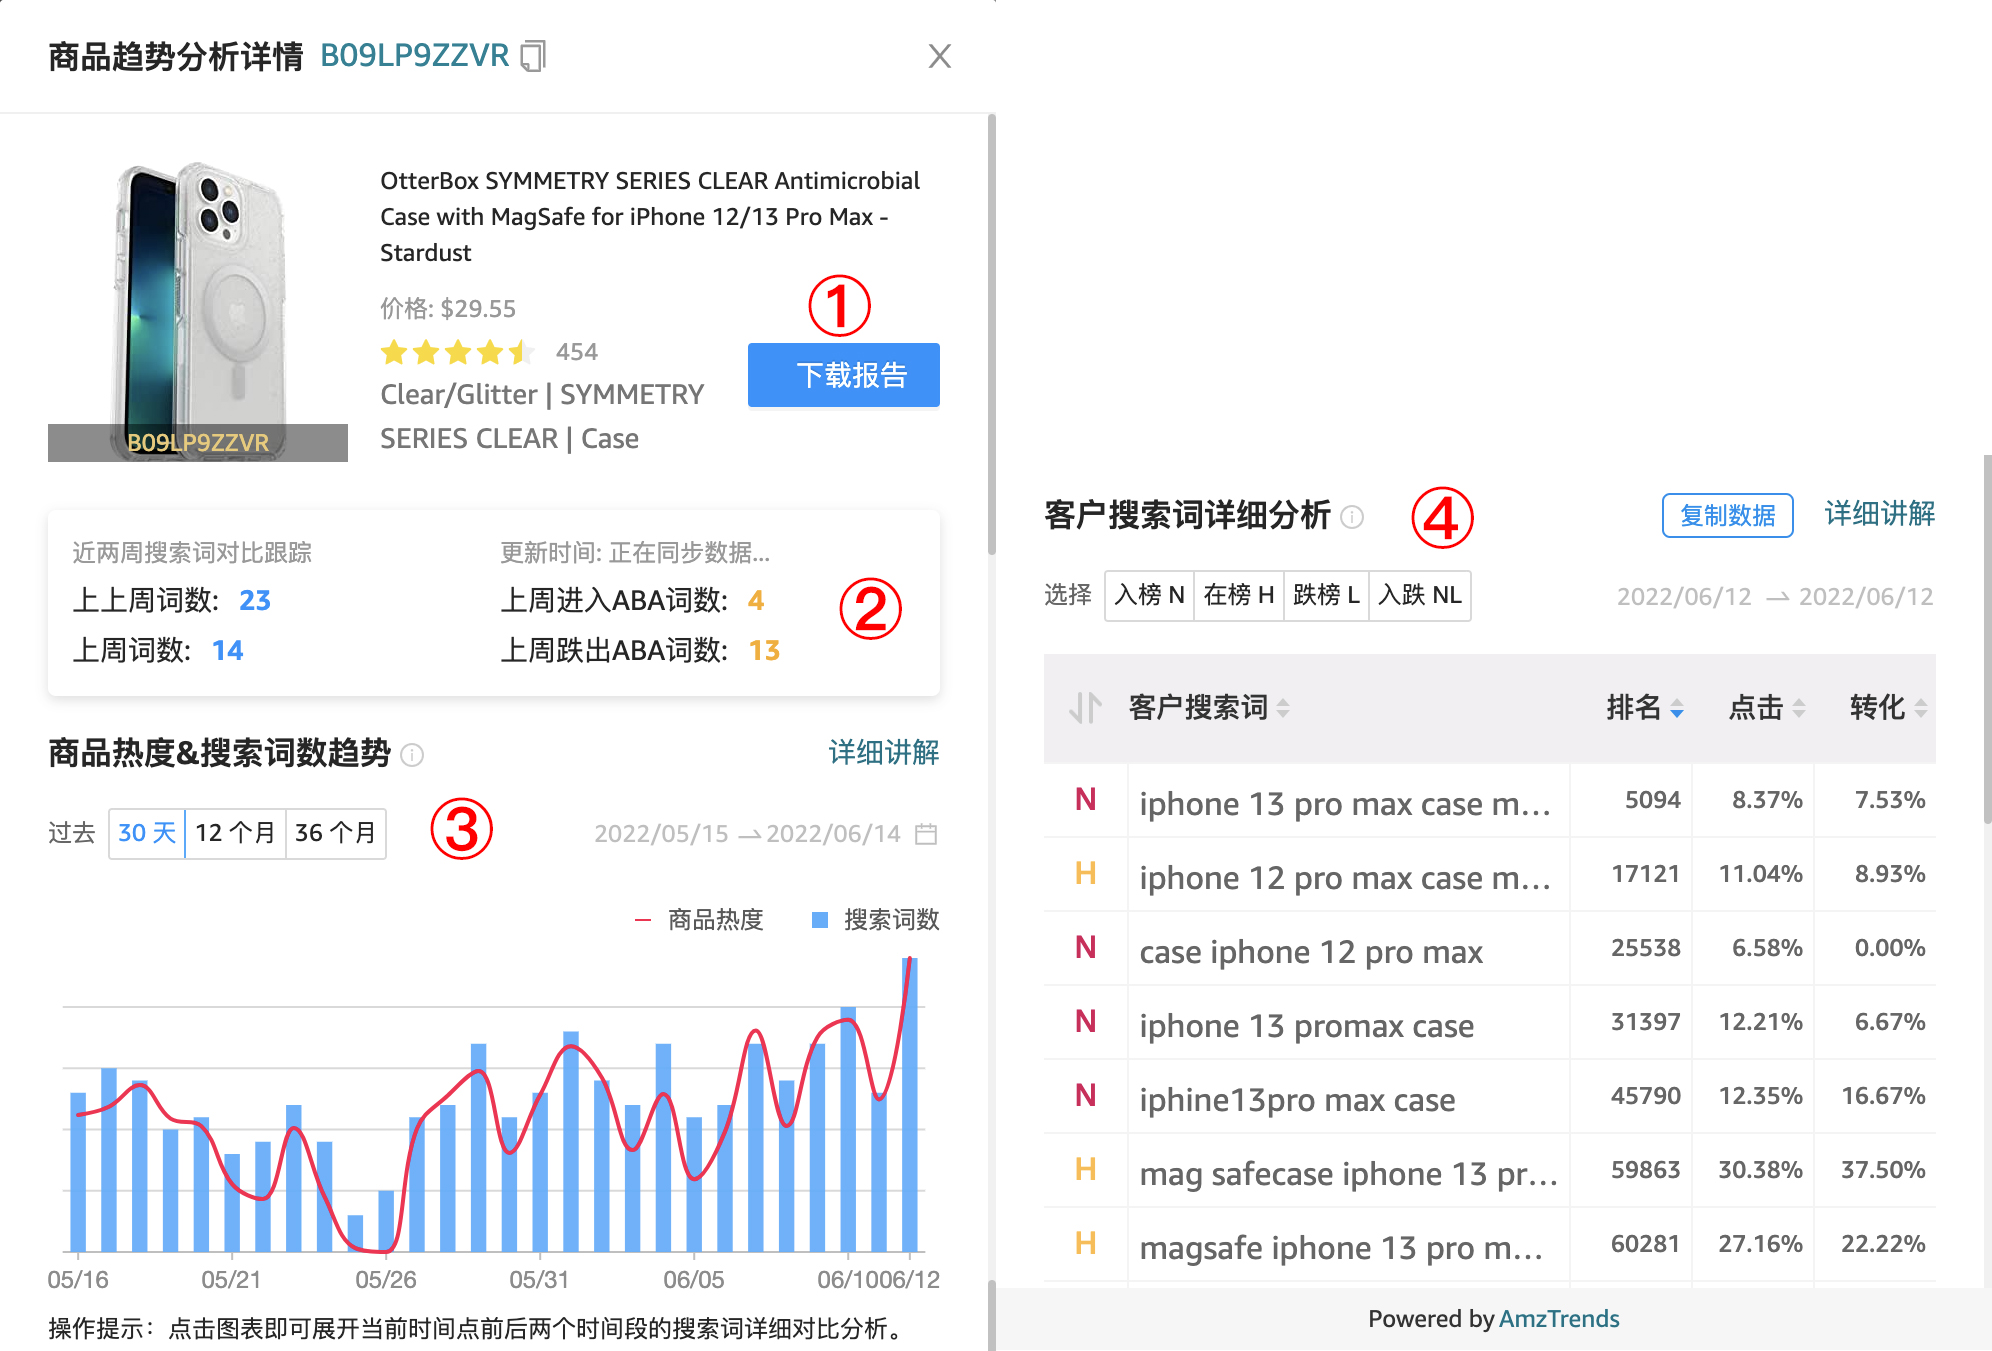Open the info tooltip beside 商品热度&搜索词数趋势
This screenshot has height=1351, width=1992.
[x=412, y=755]
